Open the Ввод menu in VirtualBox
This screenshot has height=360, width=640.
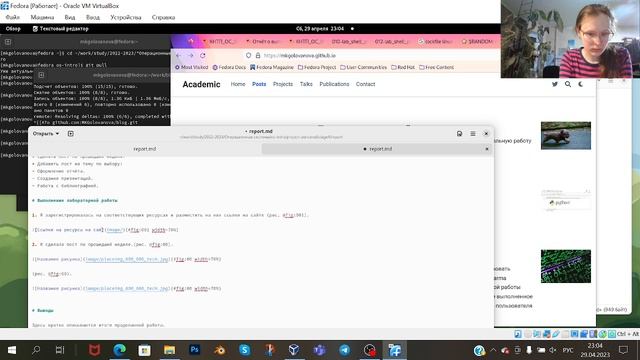click(93, 18)
